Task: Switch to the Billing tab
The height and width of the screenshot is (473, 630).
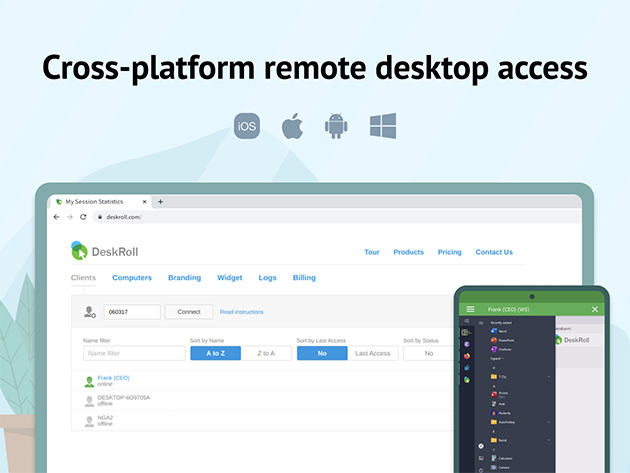Action: click(304, 278)
